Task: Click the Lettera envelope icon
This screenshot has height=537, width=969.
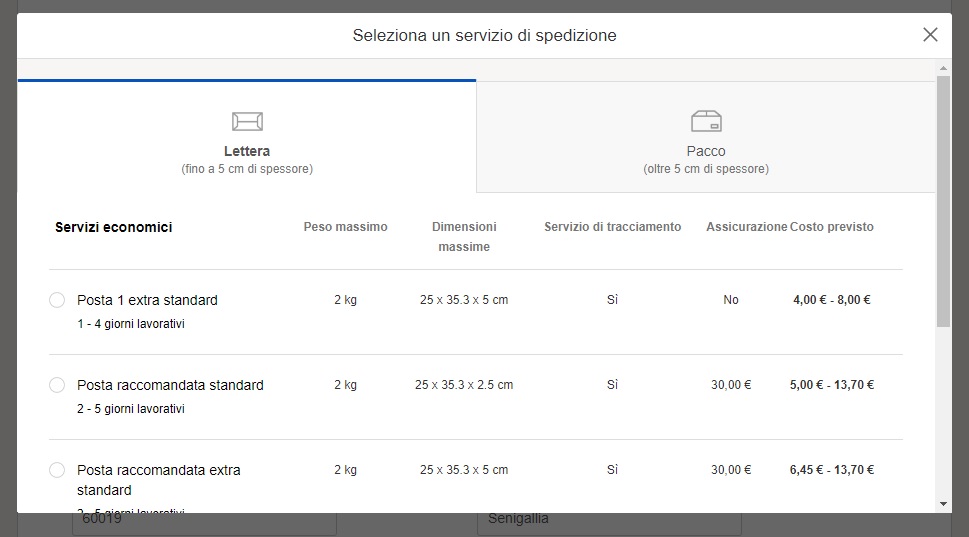Action: (247, 121)
